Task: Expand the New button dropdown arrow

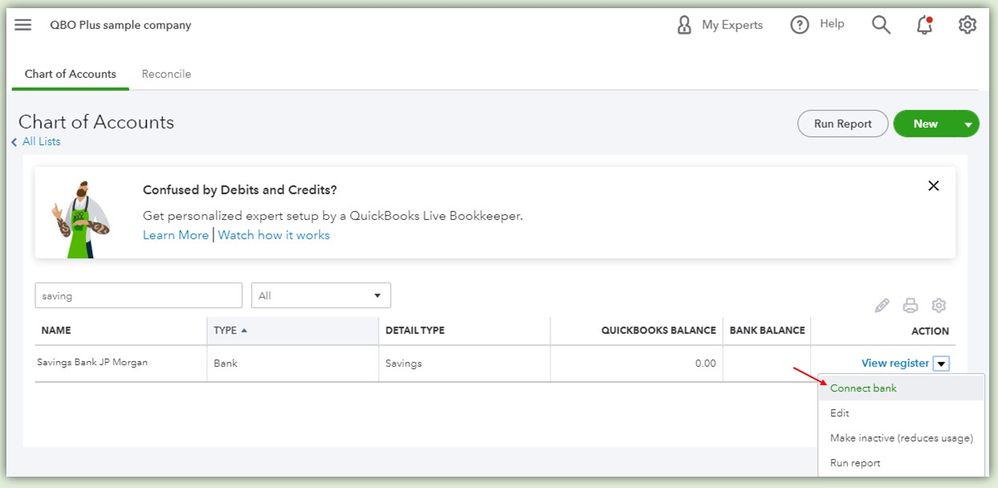Action: [x=968, y=124]
